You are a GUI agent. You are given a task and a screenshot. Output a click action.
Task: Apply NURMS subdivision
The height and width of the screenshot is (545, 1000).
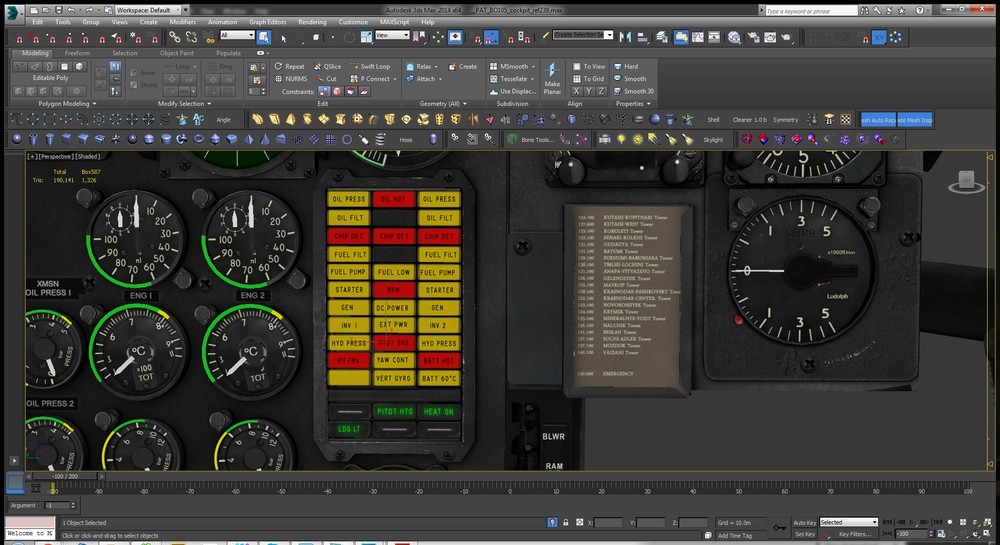point(289,79)
